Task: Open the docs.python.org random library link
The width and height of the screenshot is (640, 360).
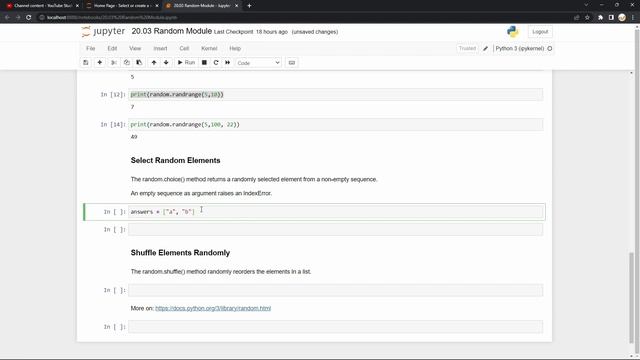Action: click(x=213, y=308)
